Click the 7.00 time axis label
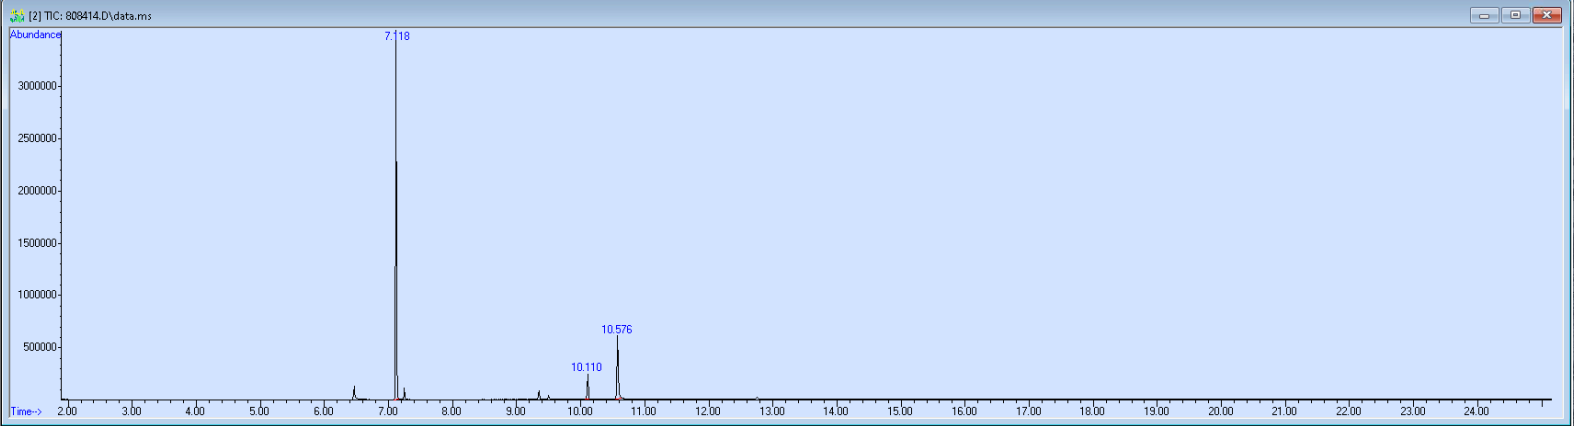This screenshot has height=426, width=1574. coord(387,411)
